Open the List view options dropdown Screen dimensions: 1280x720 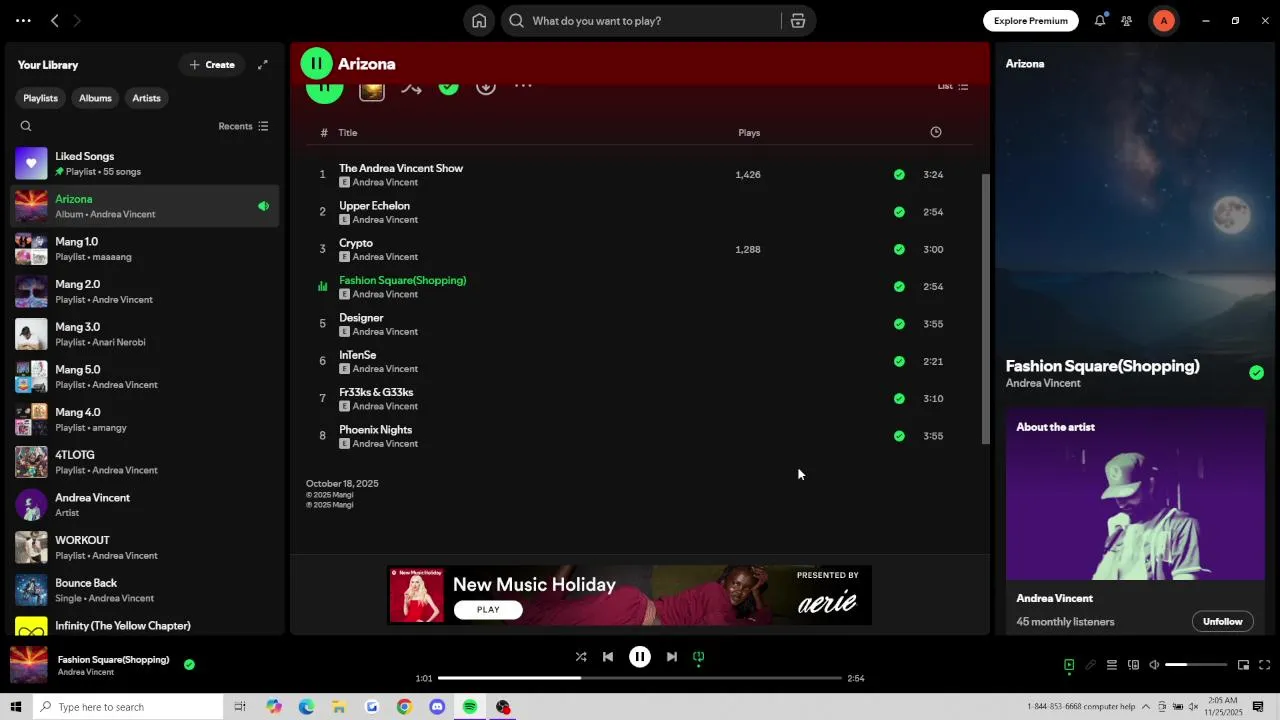point(953,86)
